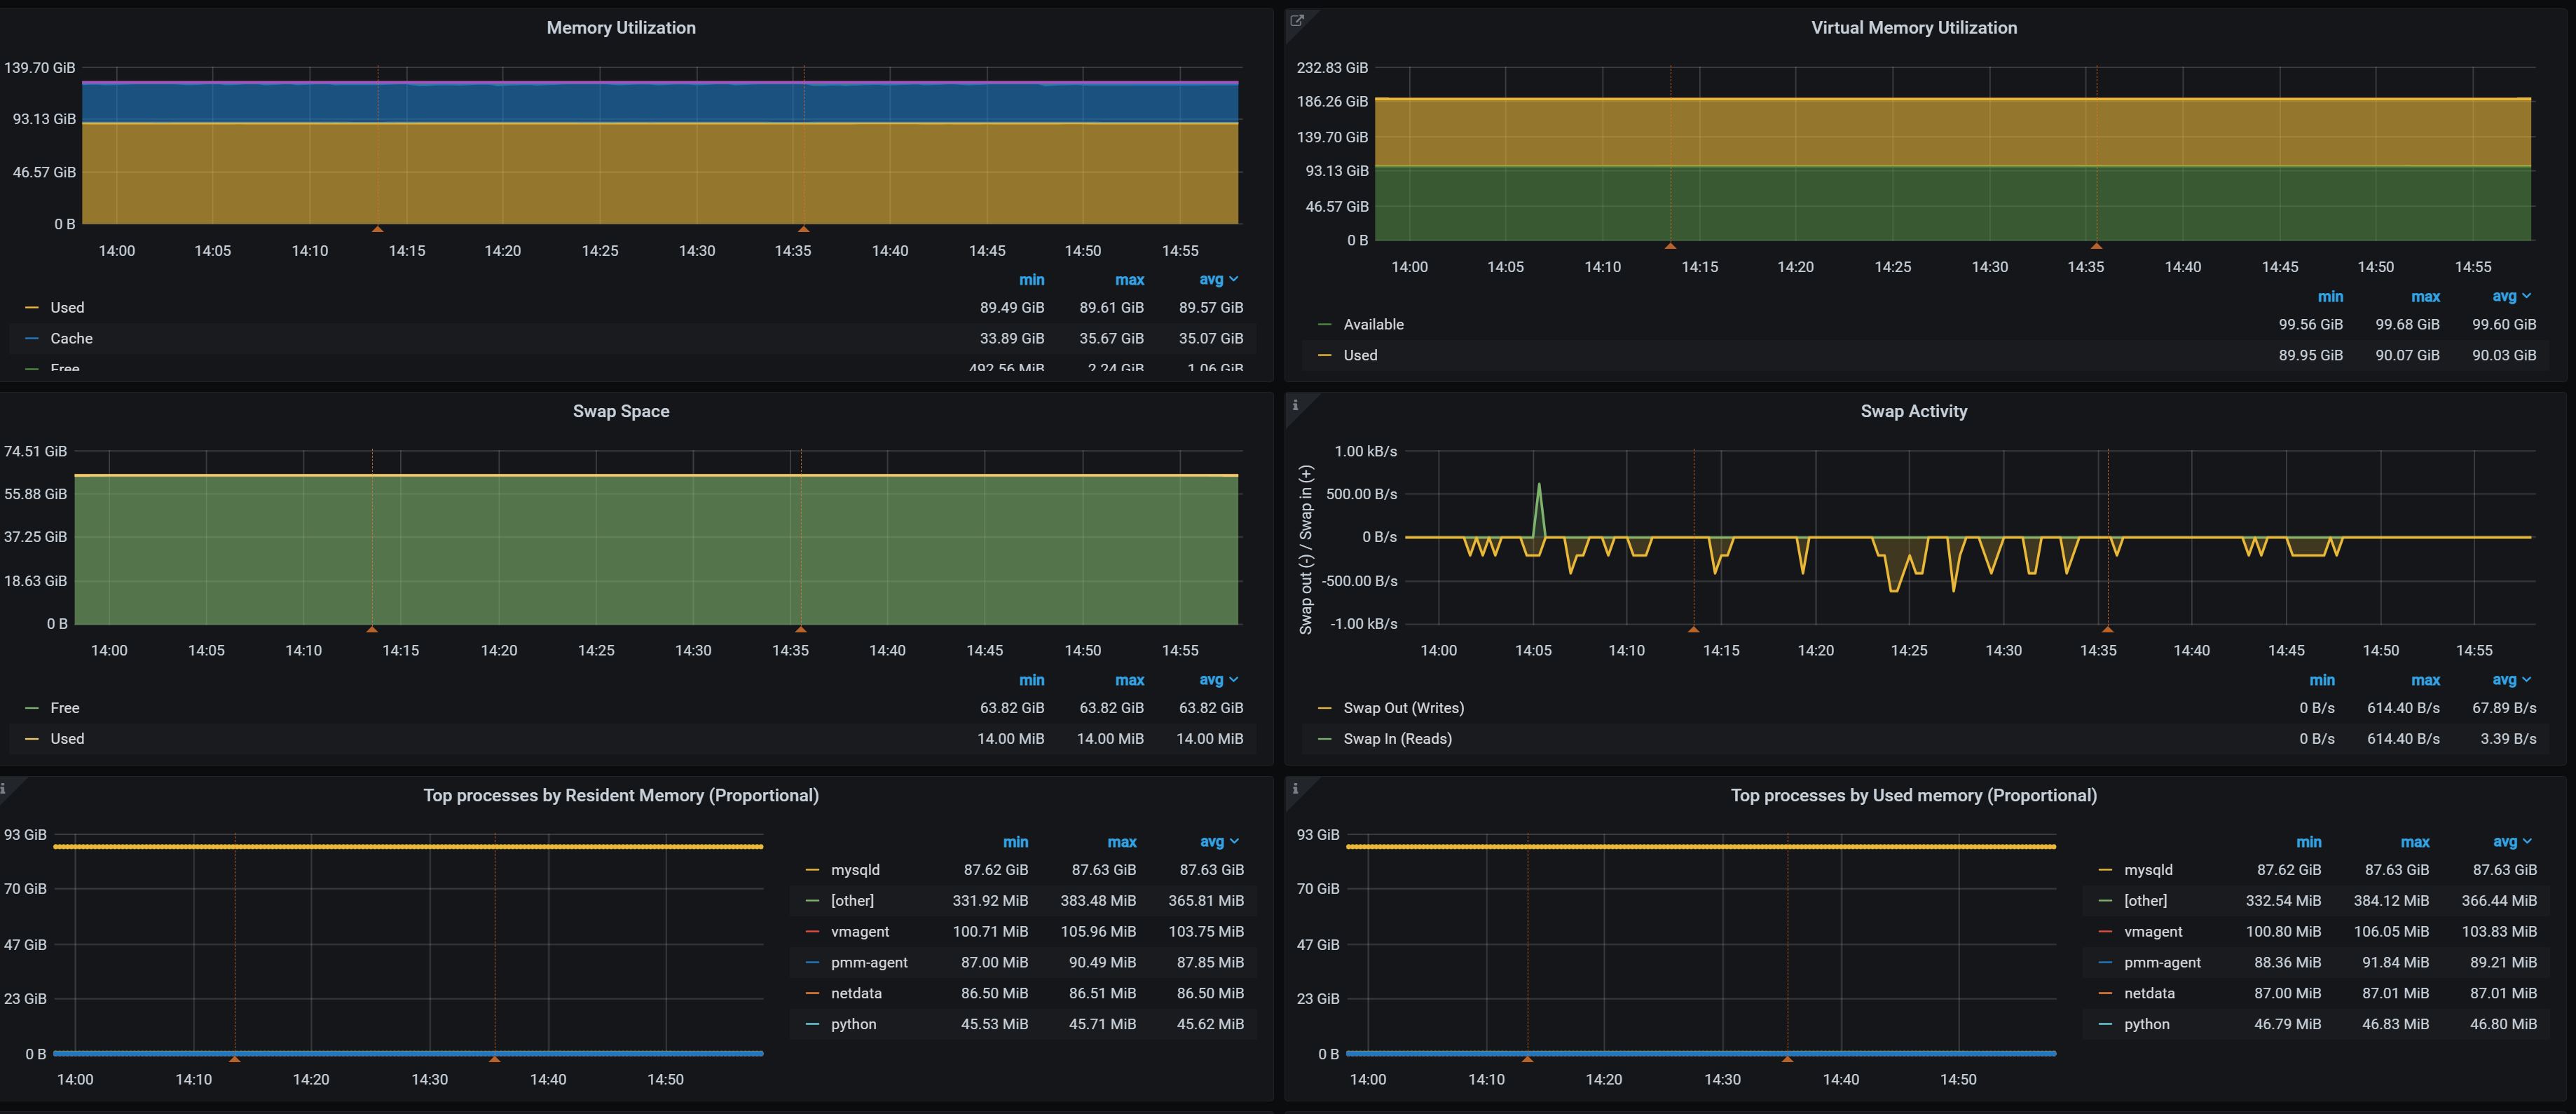Image resolution: width=2576 pixels, height=1114 pixels.
Task: Click first annotation triangle in Memory Utilization chart
Action: pos(377,229)
